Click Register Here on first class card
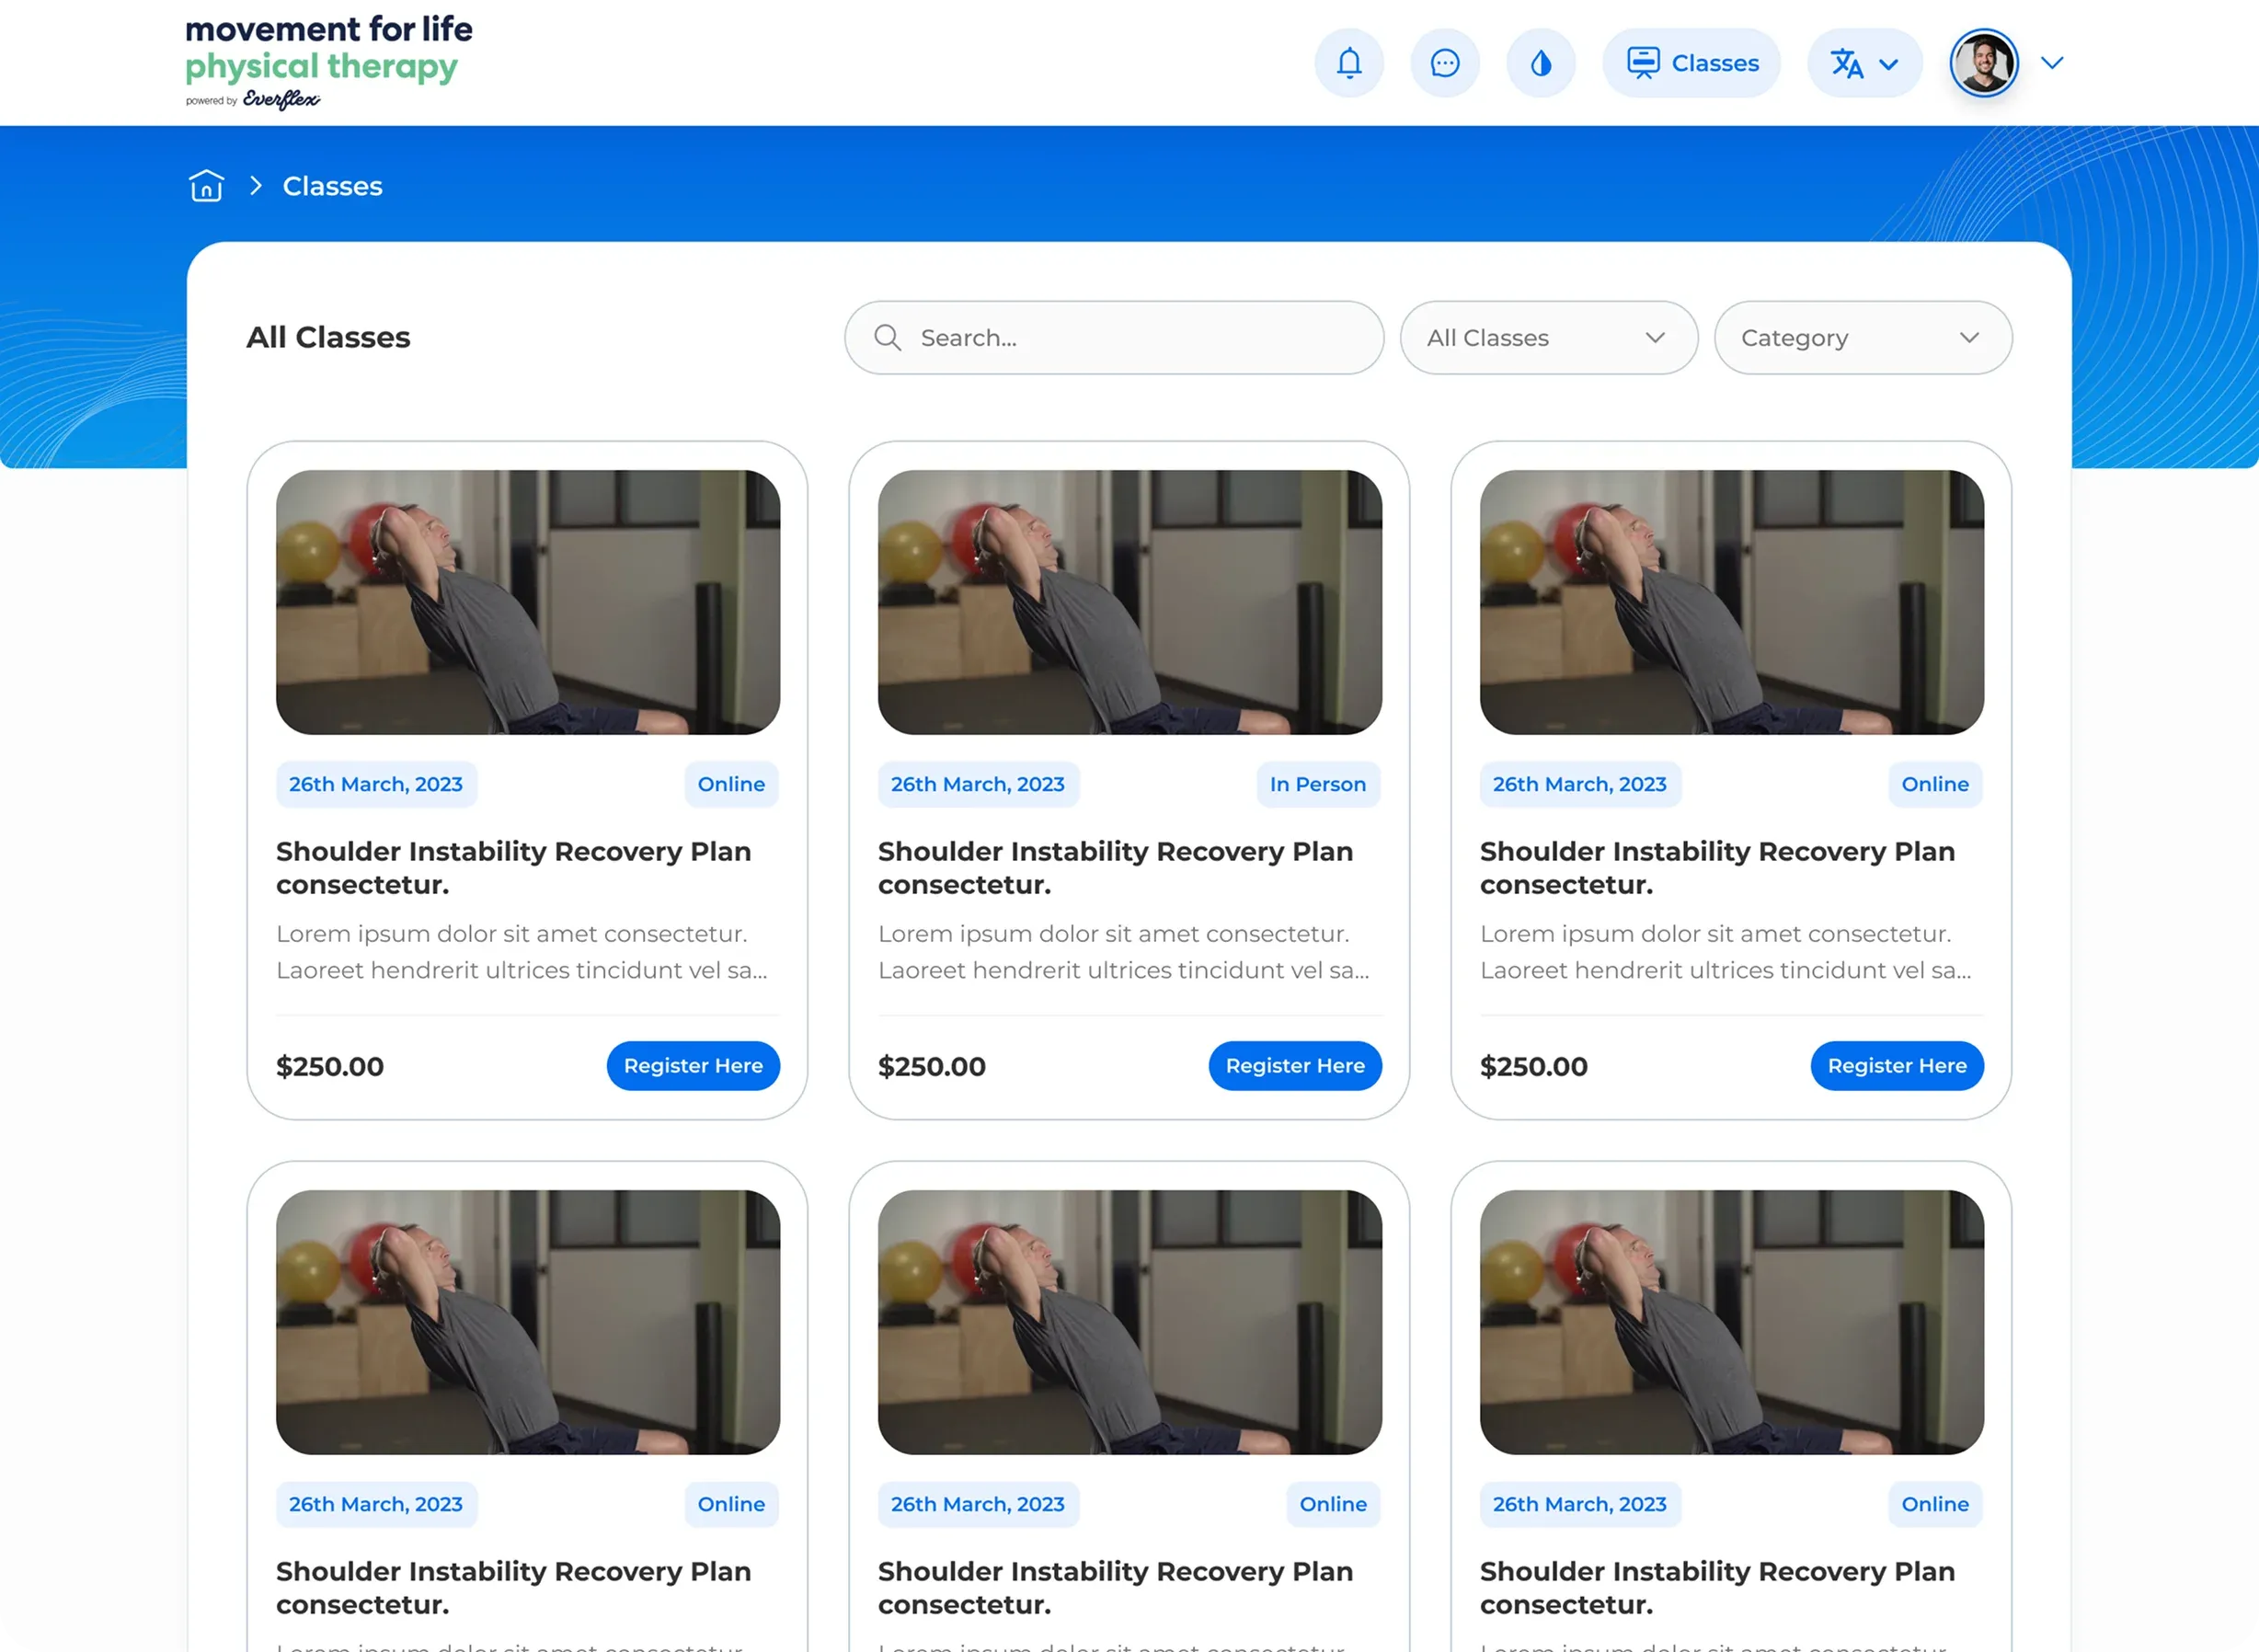 pos(692,1065)
